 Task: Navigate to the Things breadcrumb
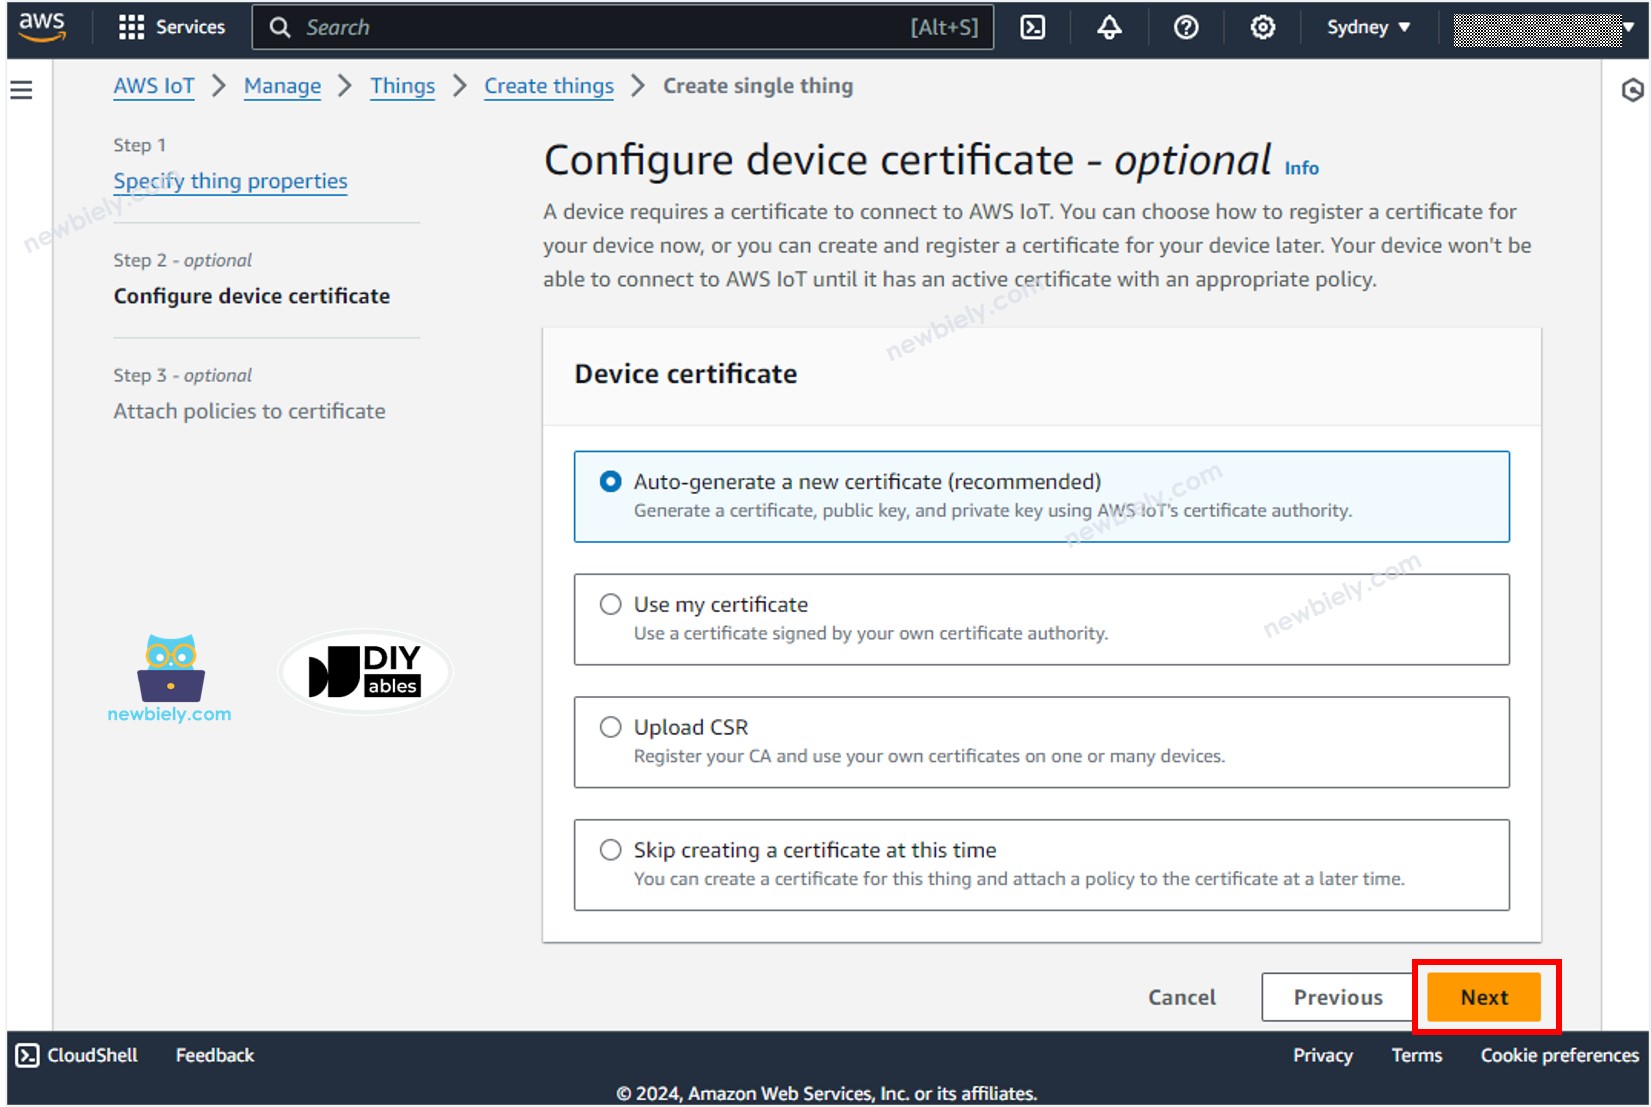[402, 86]
